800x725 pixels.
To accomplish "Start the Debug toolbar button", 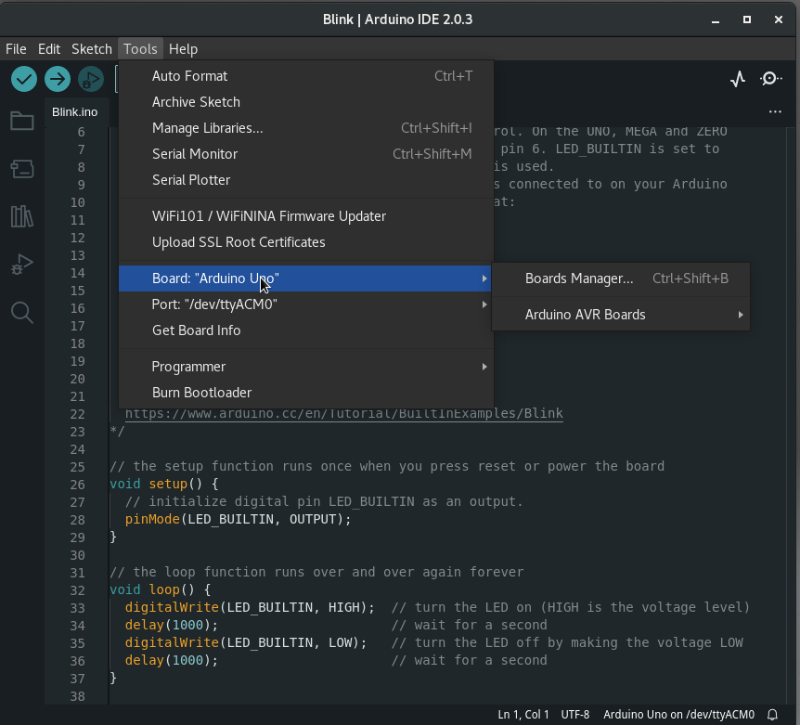I will (x=91, y=79).
